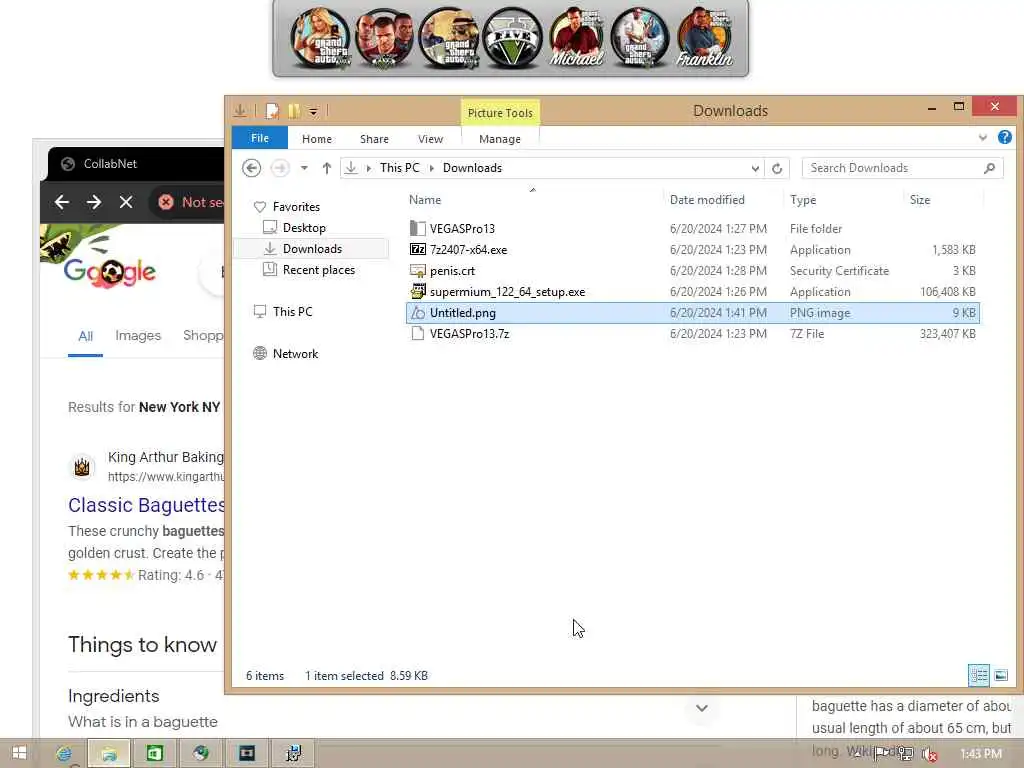The width and height of the screenshot is (1024, 768).
Task: Open Desktop in the navigation pane
Action: tap(304, 227)
